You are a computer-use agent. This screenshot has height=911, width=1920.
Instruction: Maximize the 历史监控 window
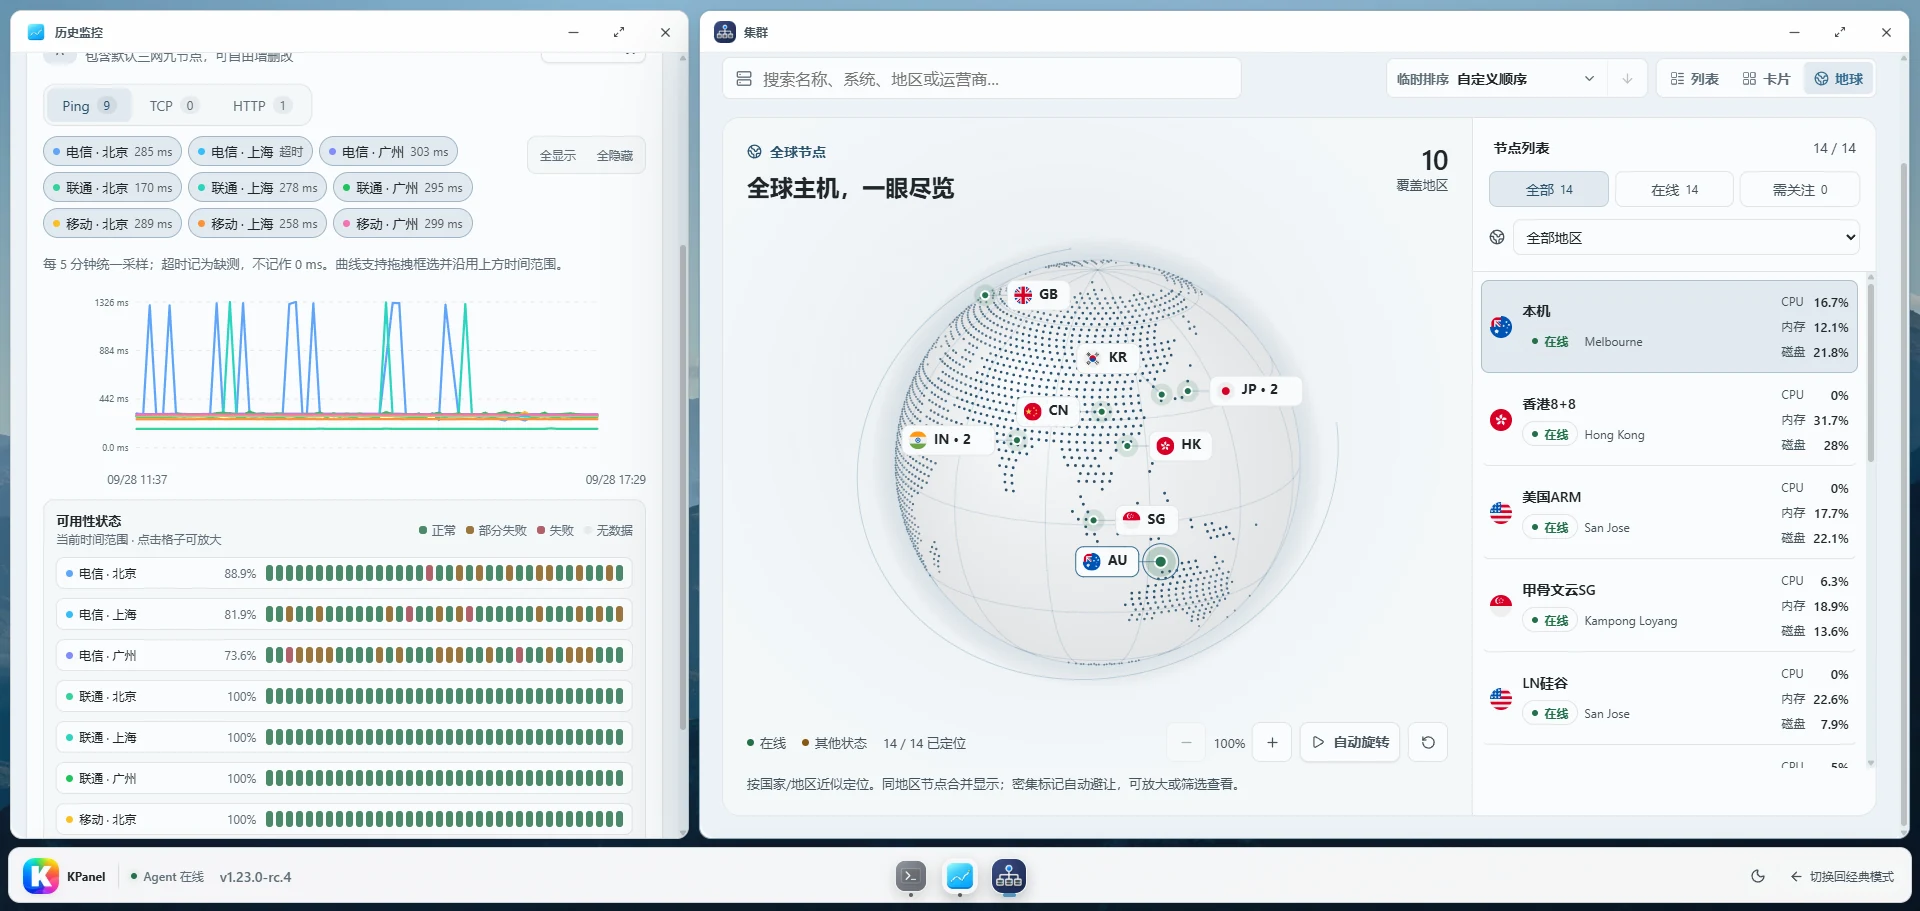click(619, 32)
